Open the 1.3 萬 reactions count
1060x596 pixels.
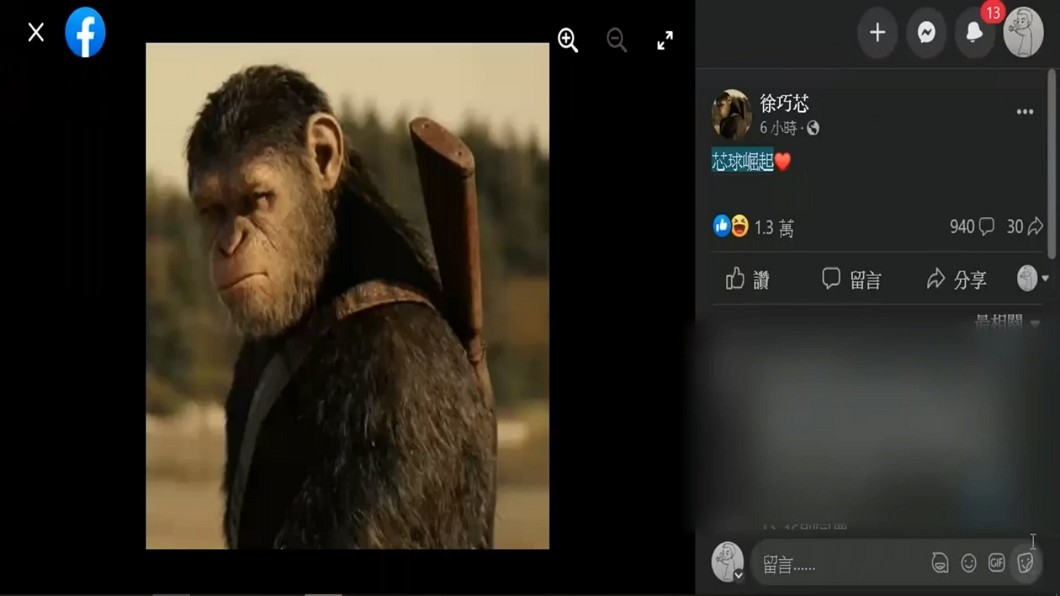(774, 228)
